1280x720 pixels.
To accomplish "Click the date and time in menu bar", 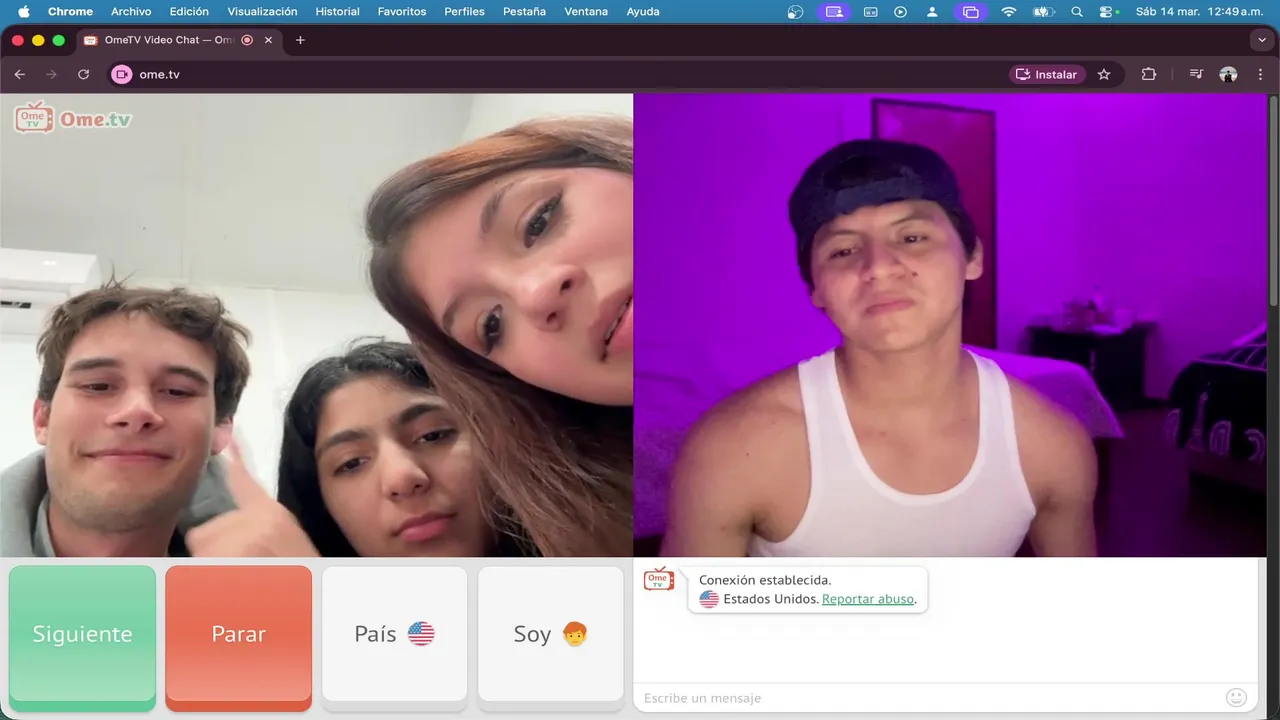I will pos(1200,12).
